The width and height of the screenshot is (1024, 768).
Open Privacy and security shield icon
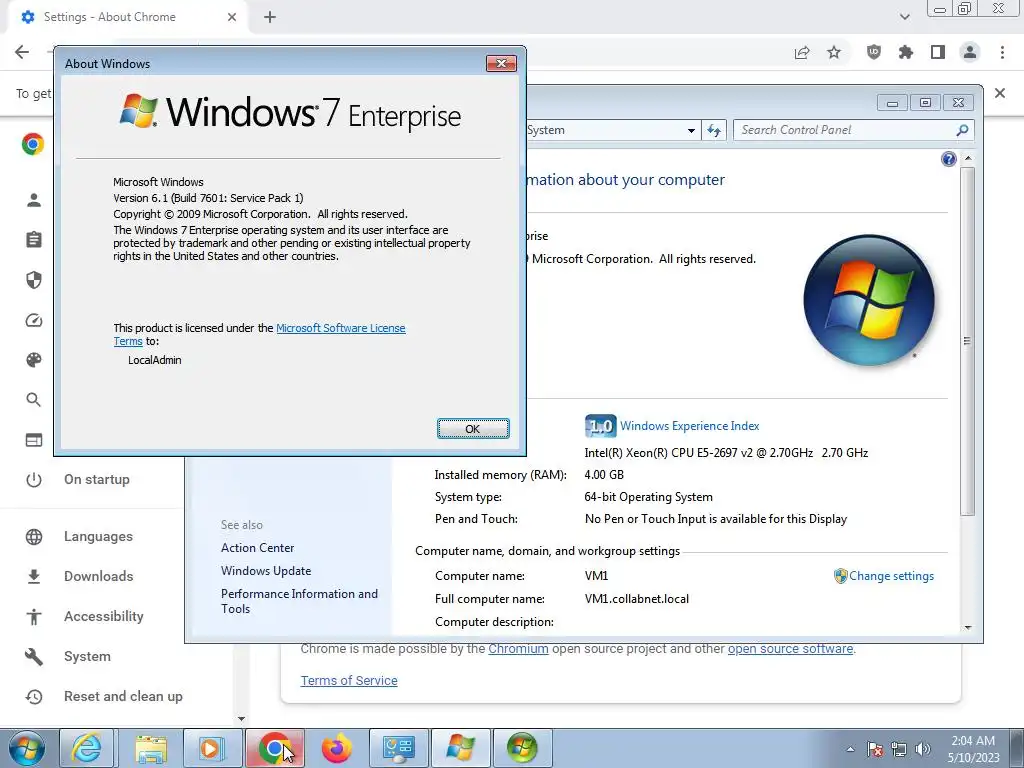point(34,280)
